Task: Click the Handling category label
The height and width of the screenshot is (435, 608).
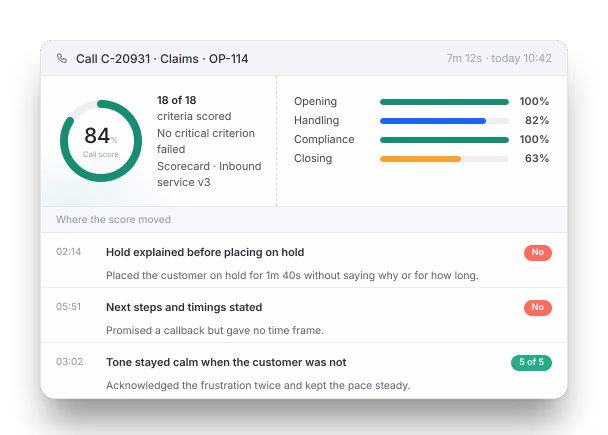Action: point(316,120)
